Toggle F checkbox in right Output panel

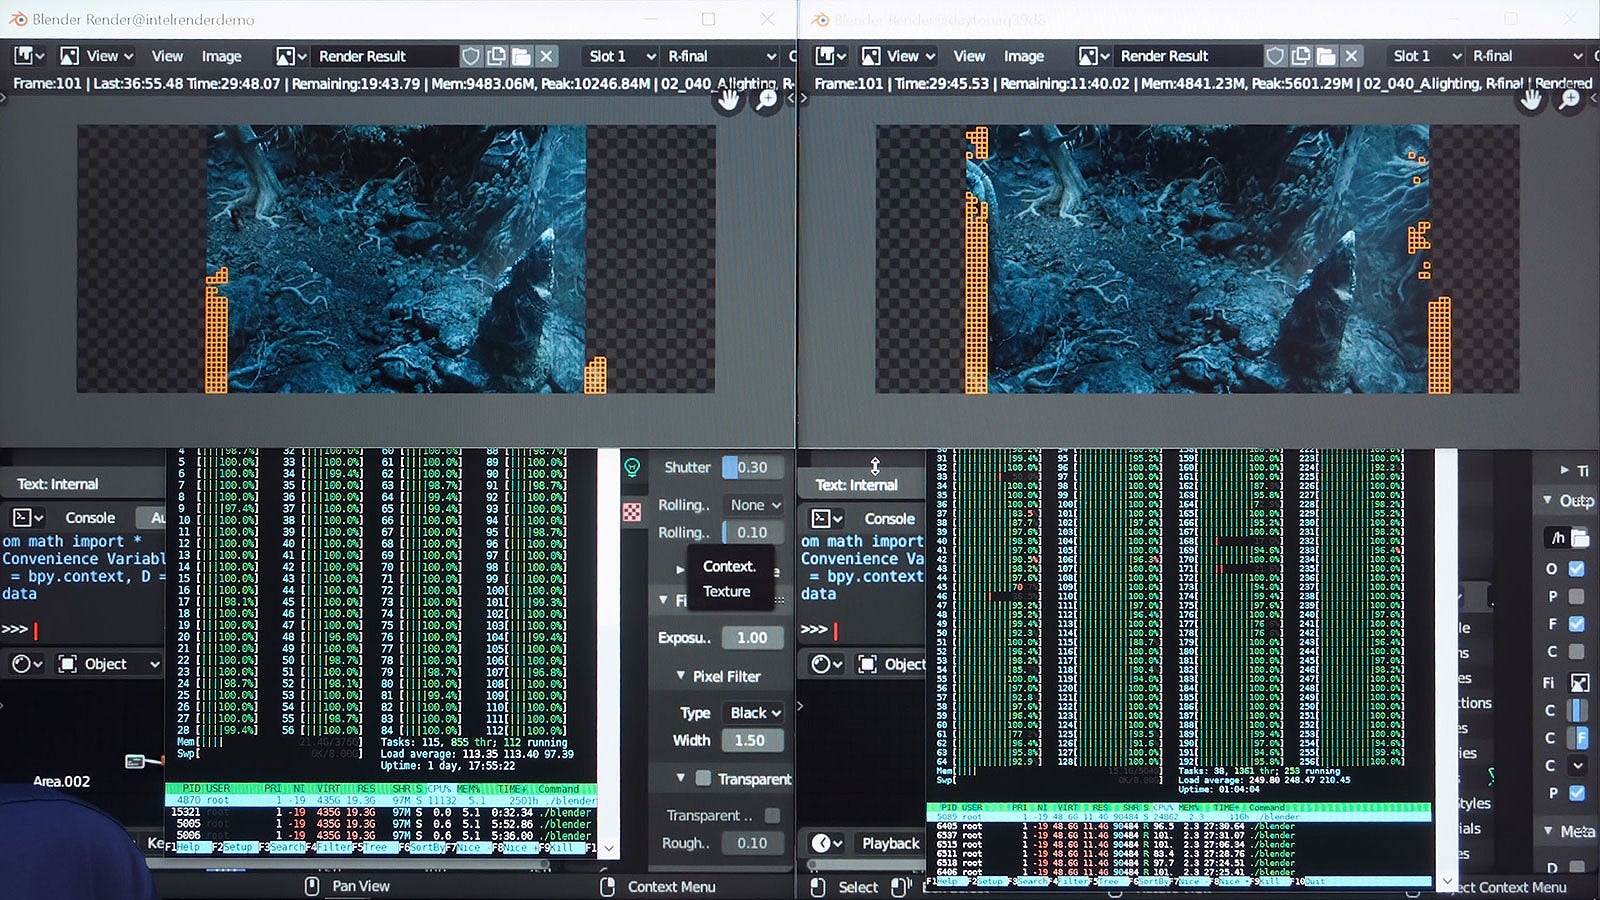[x=1576, y=624]
